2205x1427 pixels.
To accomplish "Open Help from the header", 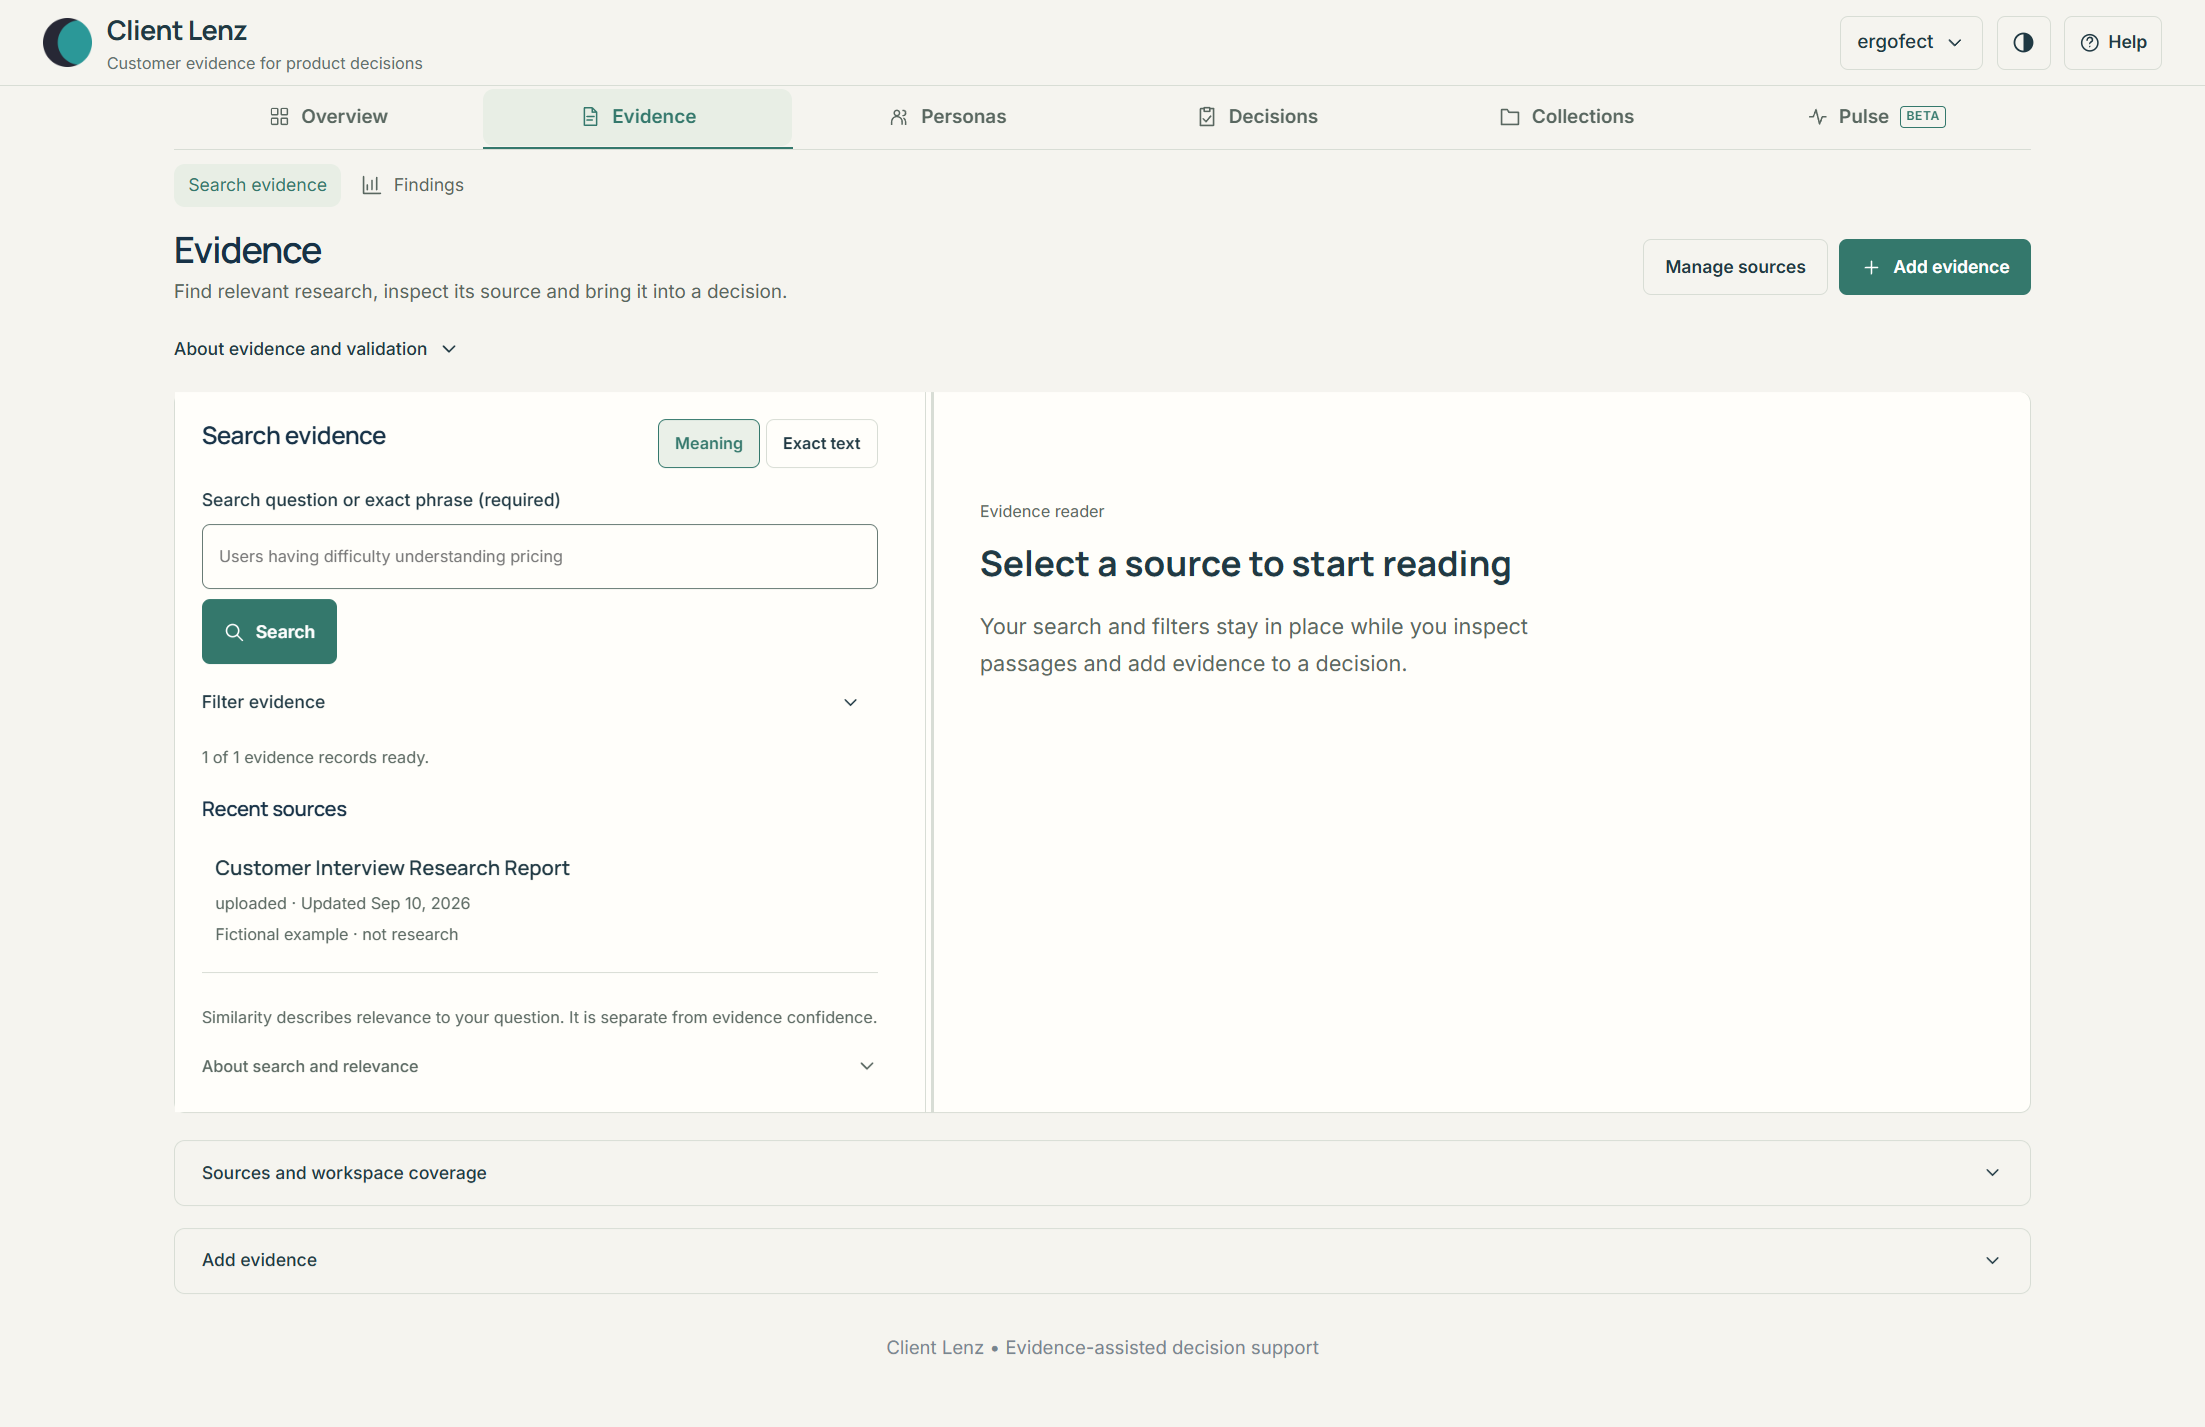I will click(x=2112, y=43).
